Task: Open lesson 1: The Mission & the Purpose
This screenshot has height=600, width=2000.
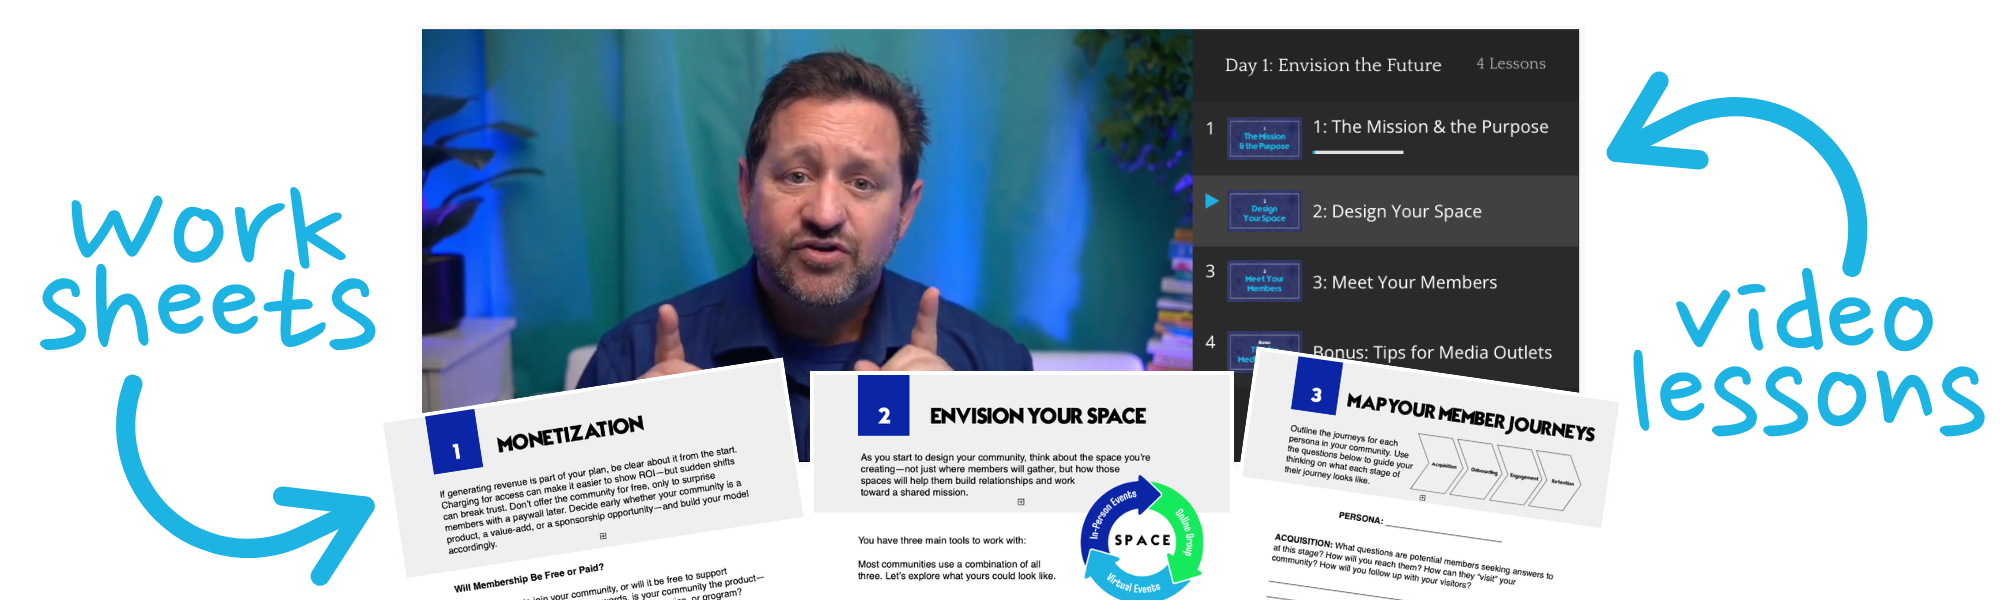Action: click(1386, 138)
